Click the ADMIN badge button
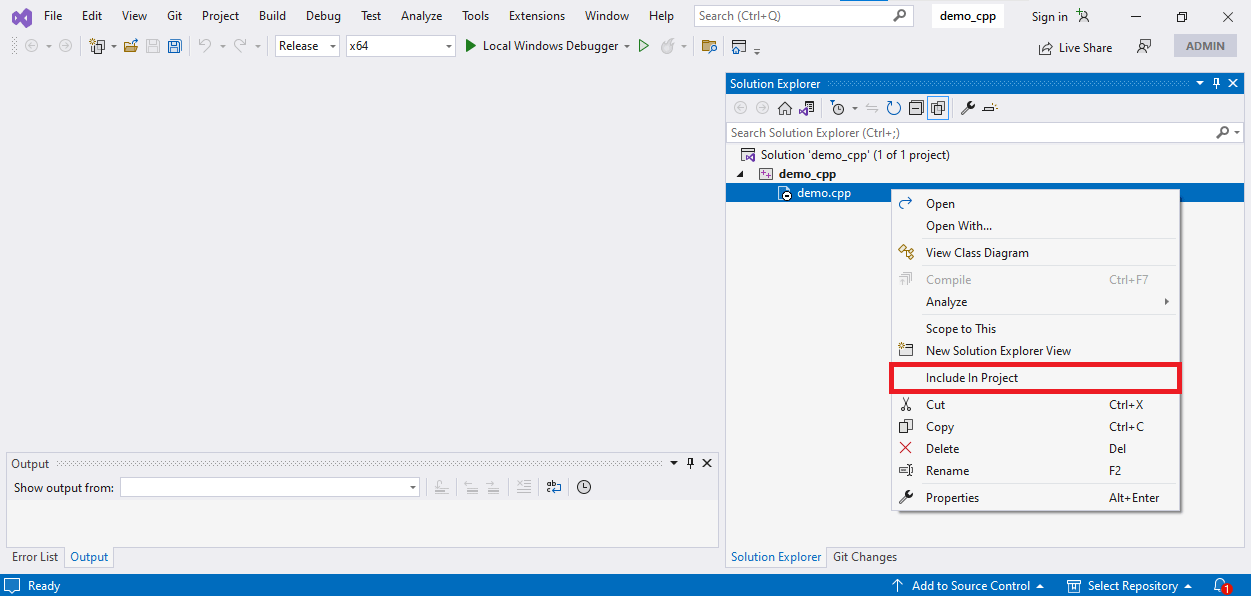This screenshot has width=1251, height=596. click(x=1205, y=46)
